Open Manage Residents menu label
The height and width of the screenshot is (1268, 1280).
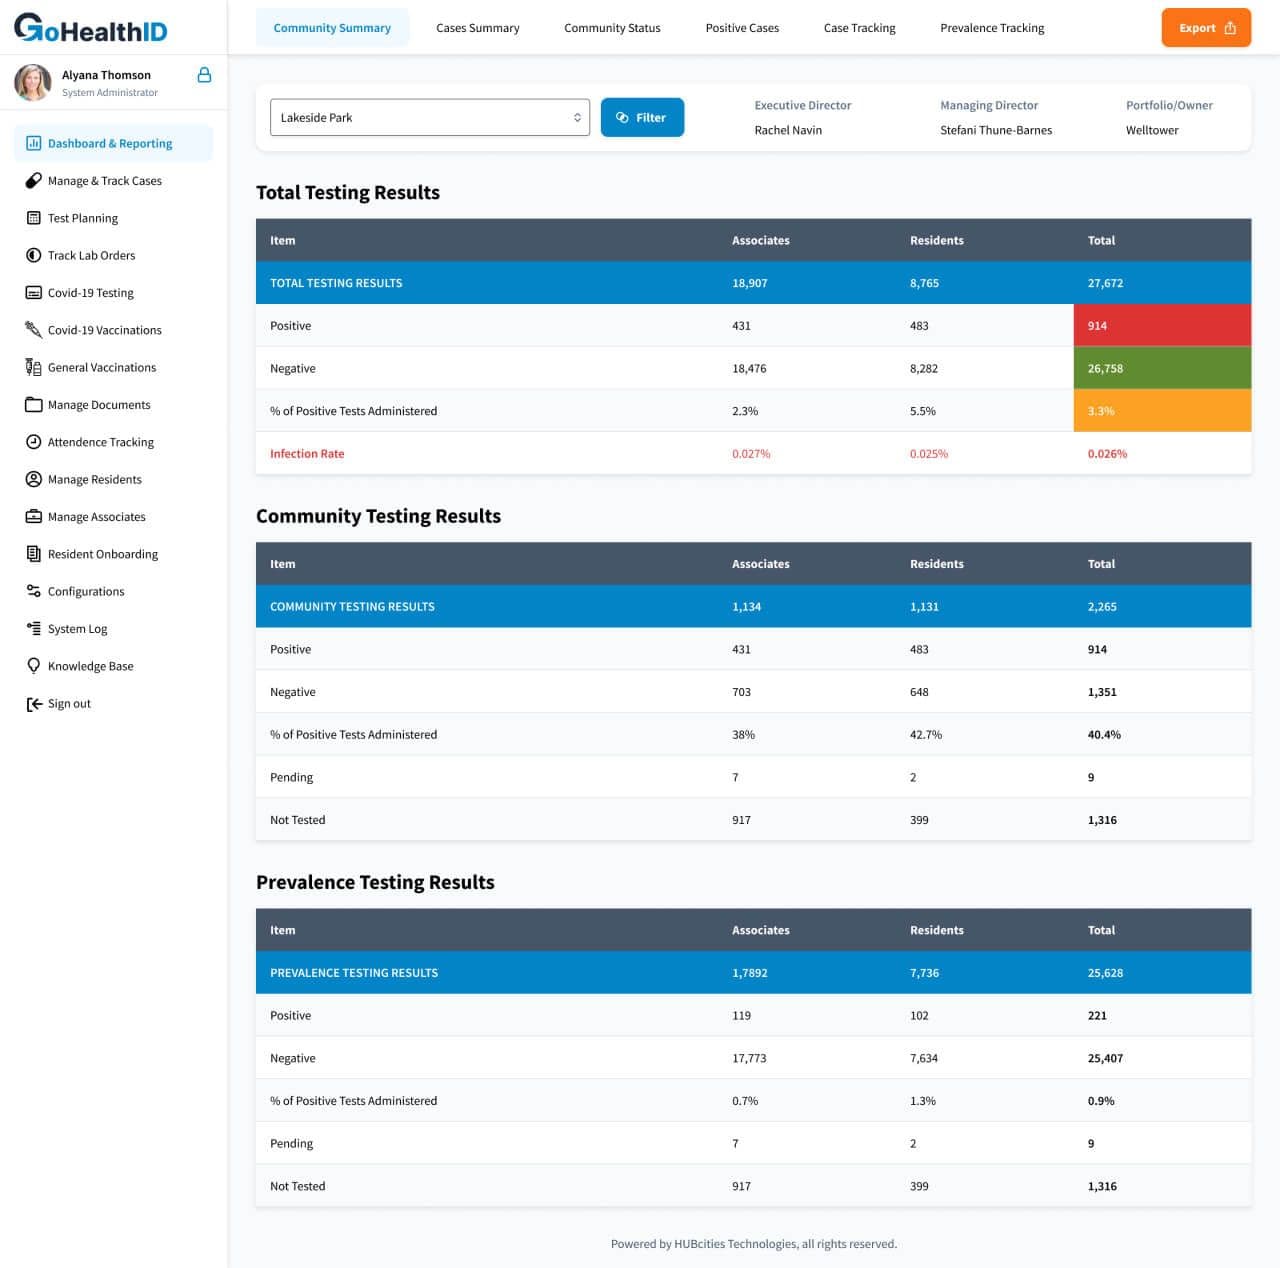(95, 479)
